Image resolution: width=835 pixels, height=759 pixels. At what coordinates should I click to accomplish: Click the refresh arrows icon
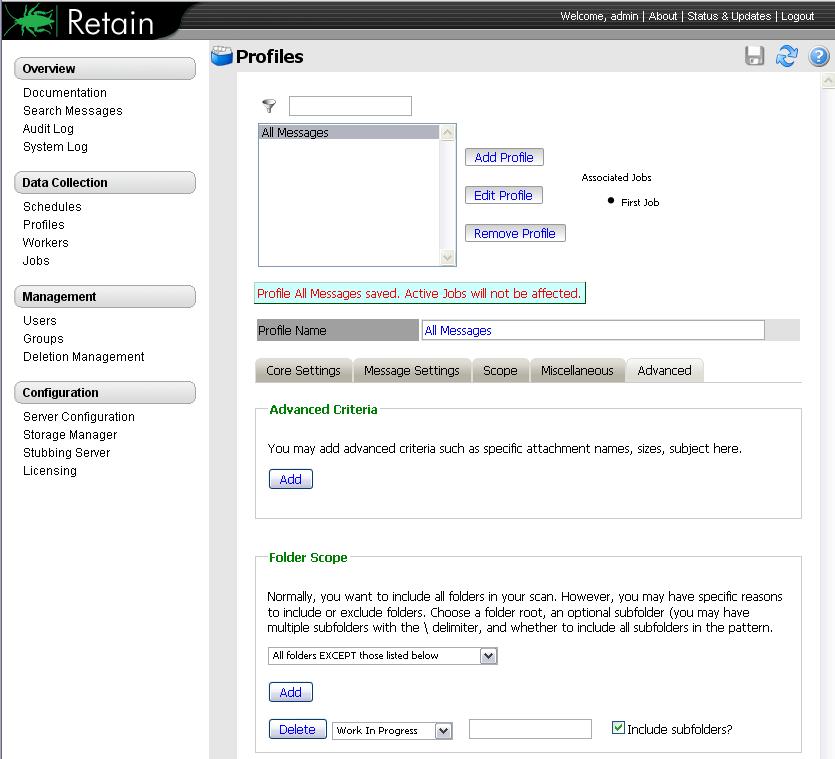[x=787, y=56]
